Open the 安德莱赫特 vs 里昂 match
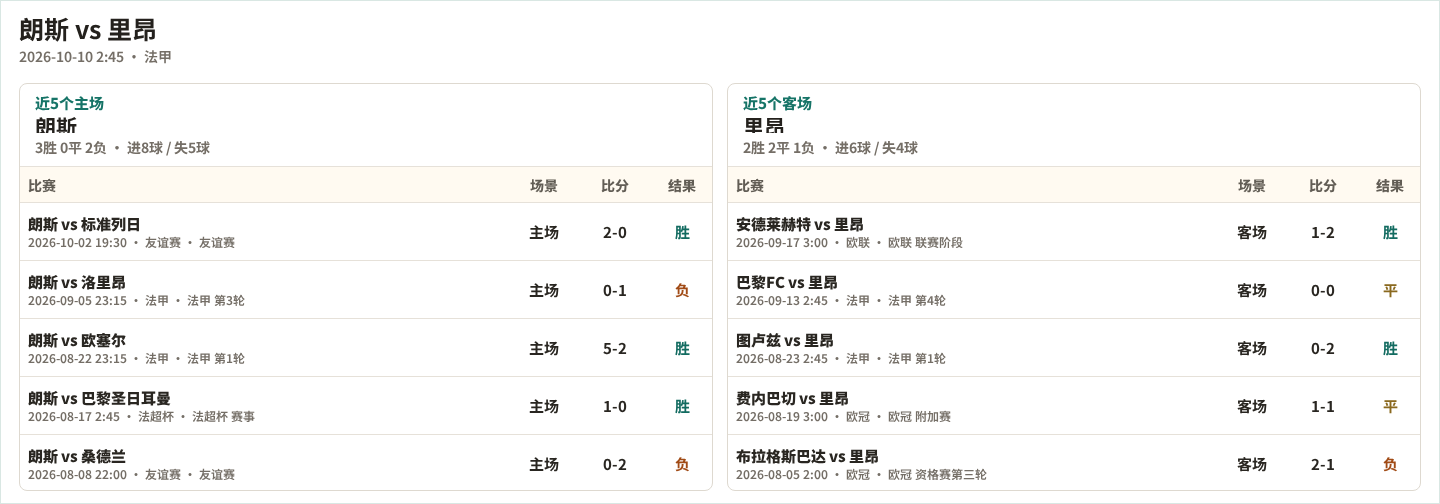Viewport: 1440px width, 504px height. tap(1074, 232)
